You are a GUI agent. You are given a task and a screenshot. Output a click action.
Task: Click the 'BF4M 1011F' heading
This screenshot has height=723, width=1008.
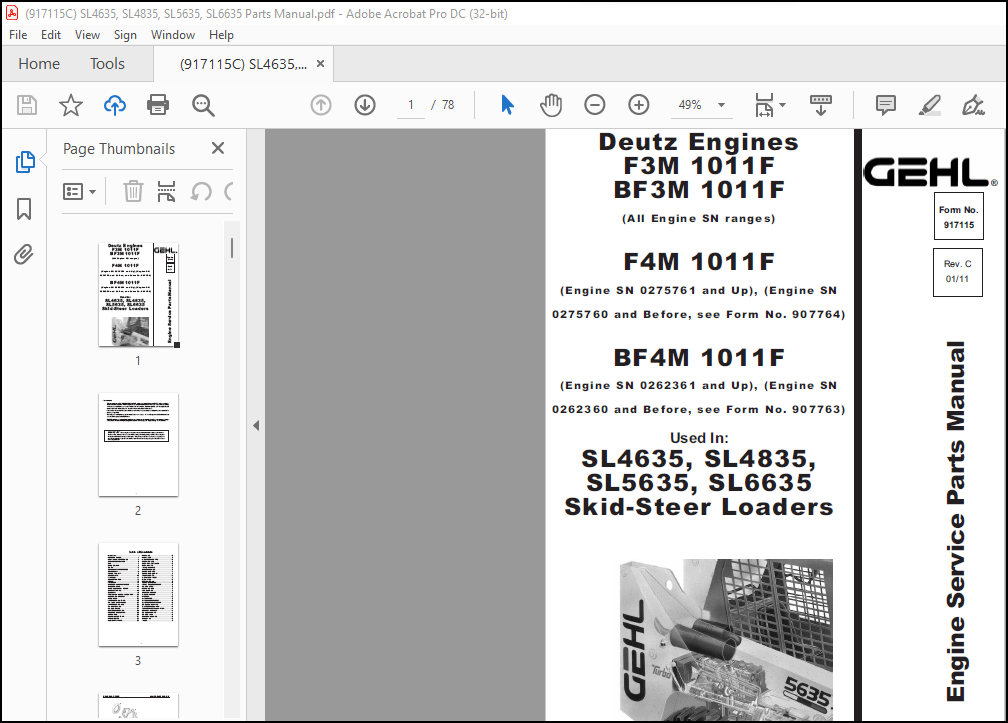(699, 357)
